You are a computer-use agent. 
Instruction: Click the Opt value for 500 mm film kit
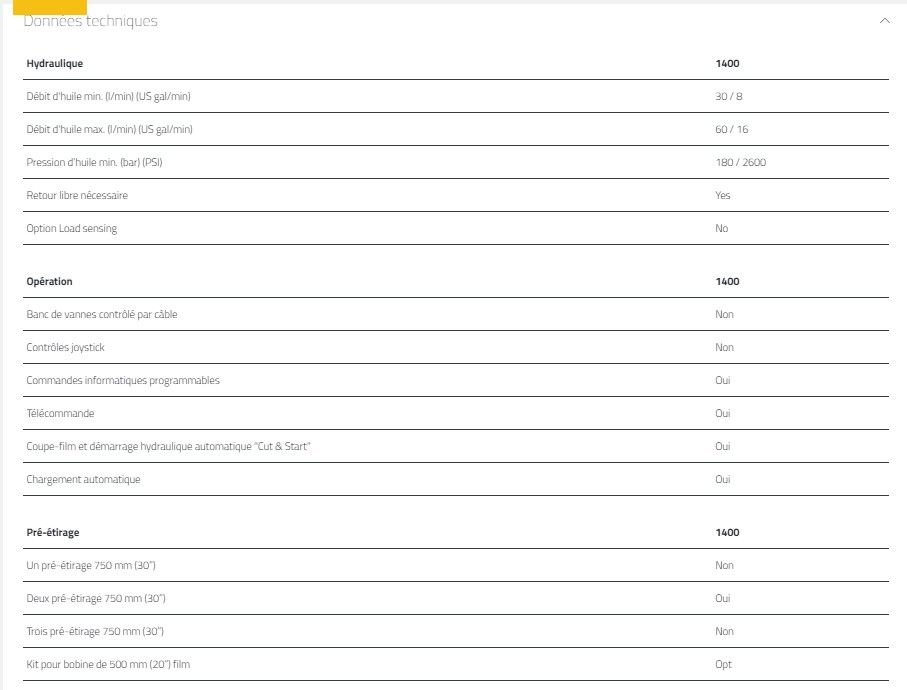point(723,664)
